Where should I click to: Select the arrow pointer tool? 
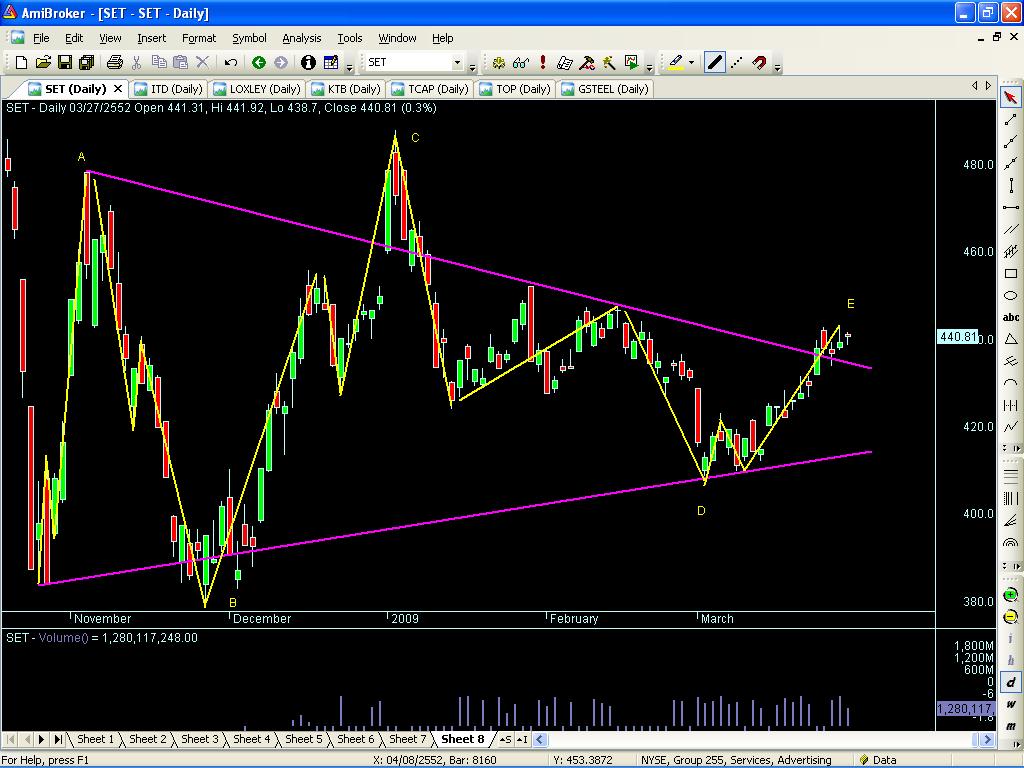coord(1010,98)
